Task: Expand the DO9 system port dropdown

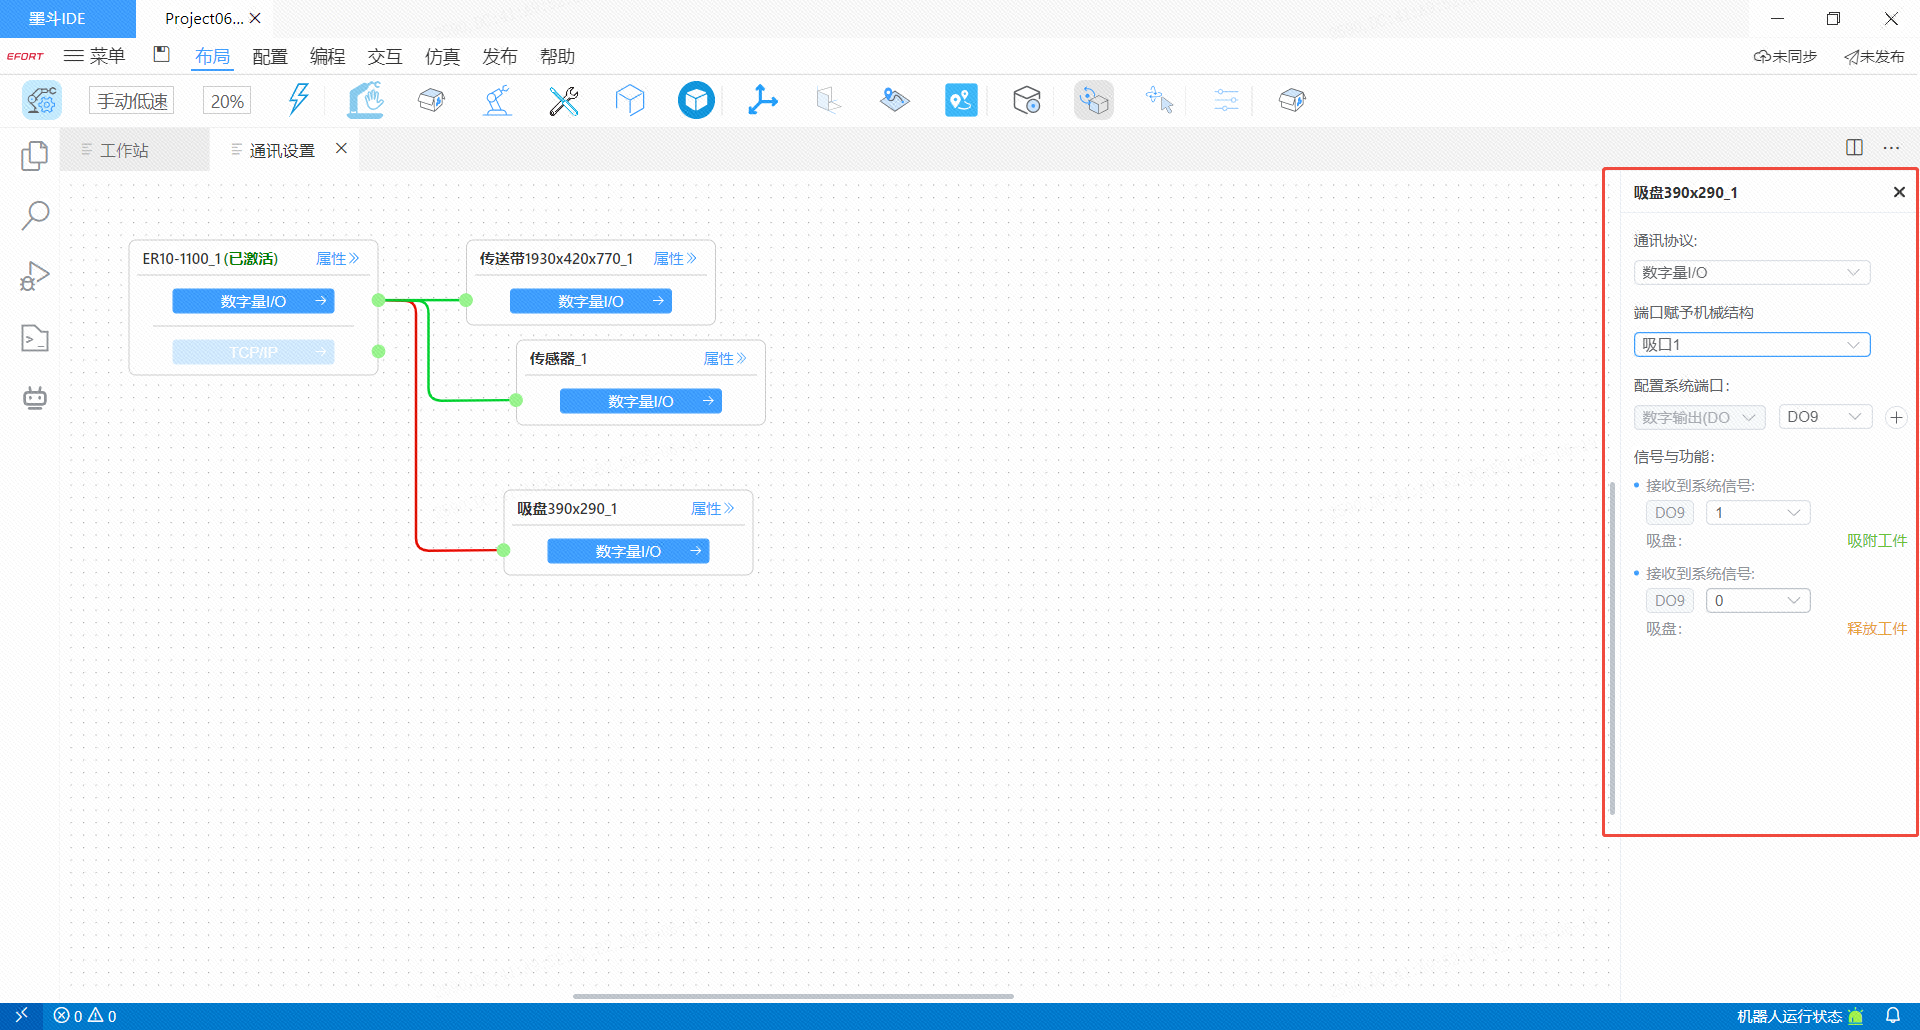Action: point(1824,417)
